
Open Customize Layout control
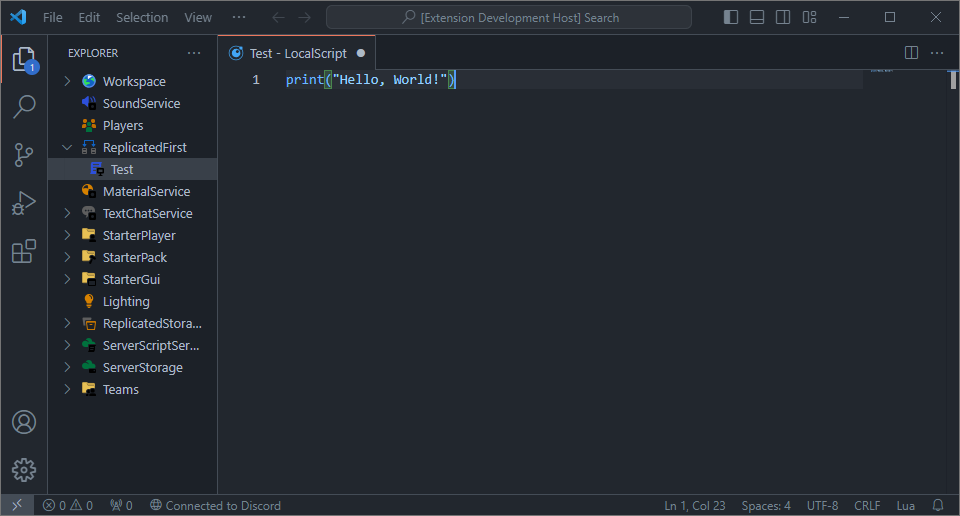tap(809, 17)
